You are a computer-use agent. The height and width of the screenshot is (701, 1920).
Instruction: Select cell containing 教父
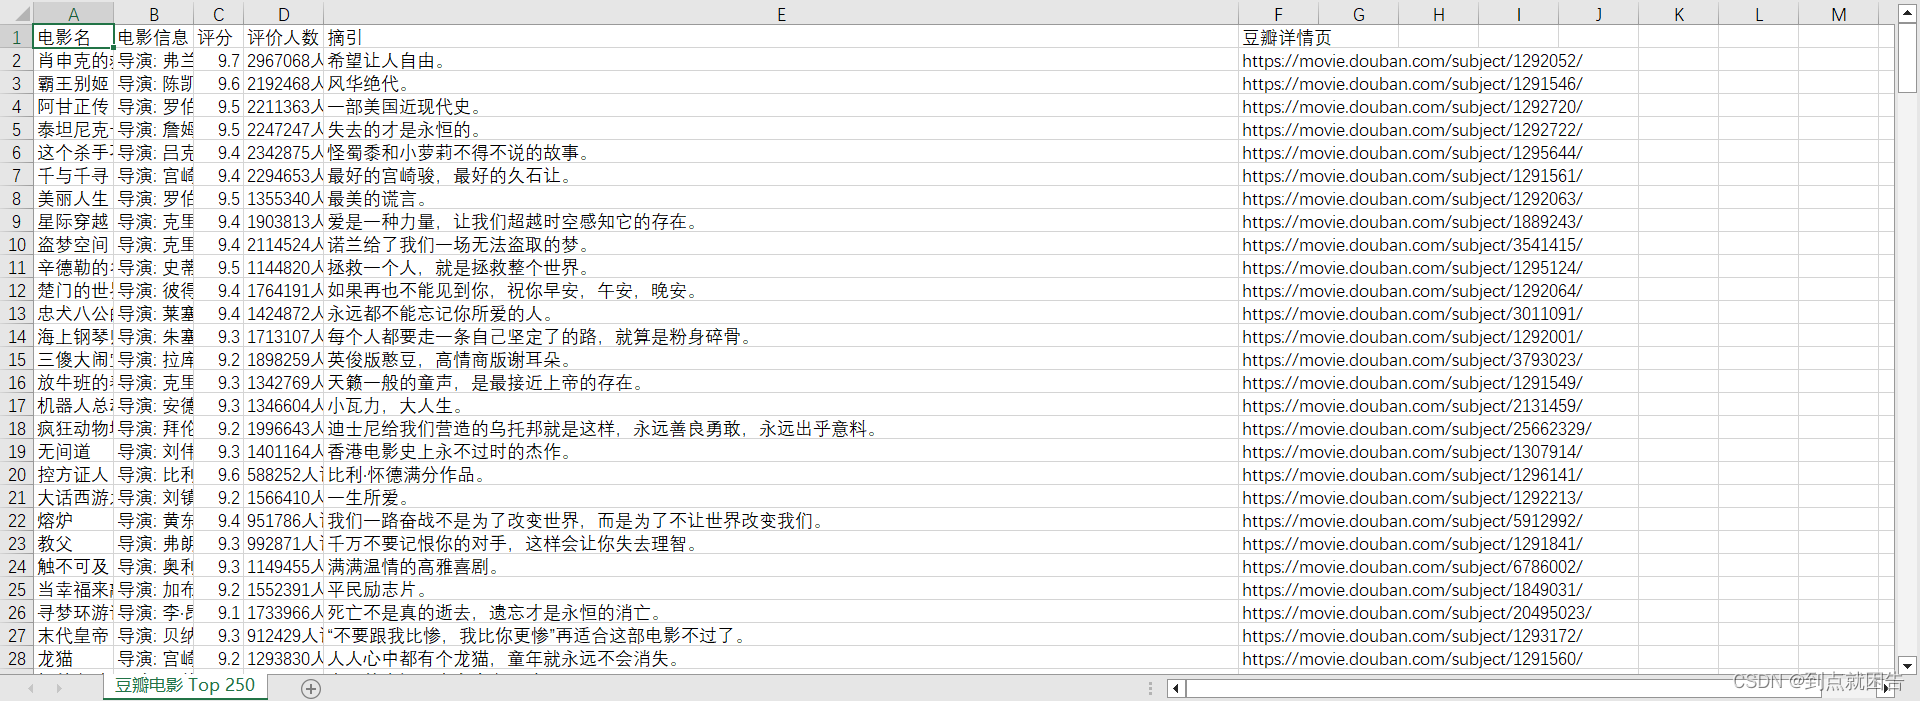73,544
